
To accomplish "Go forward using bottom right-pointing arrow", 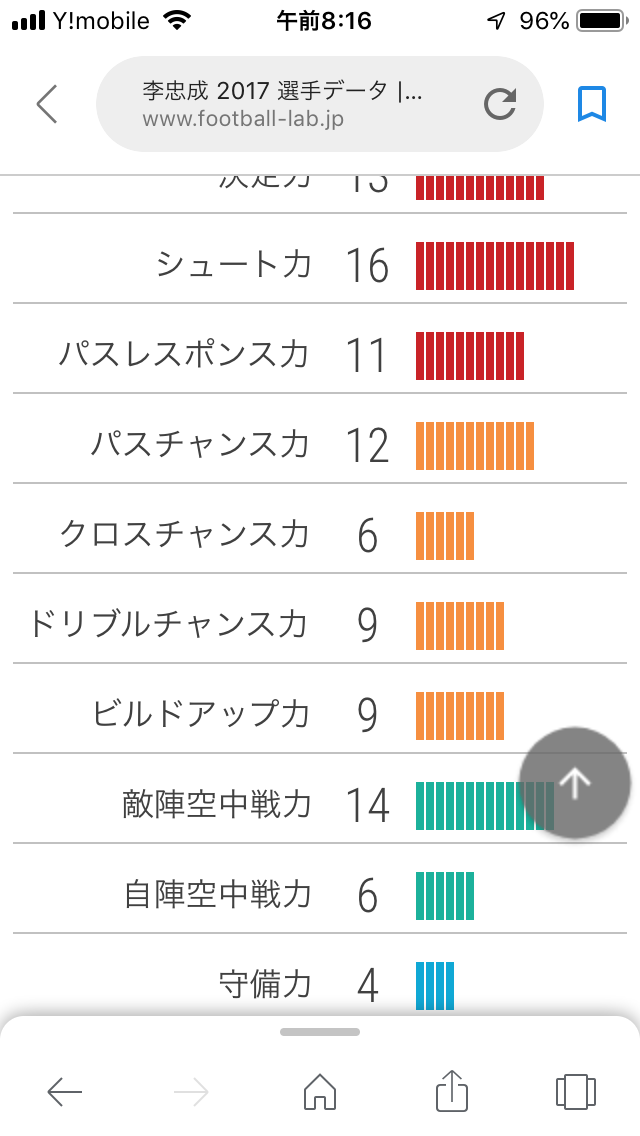I will point(190,1092).
